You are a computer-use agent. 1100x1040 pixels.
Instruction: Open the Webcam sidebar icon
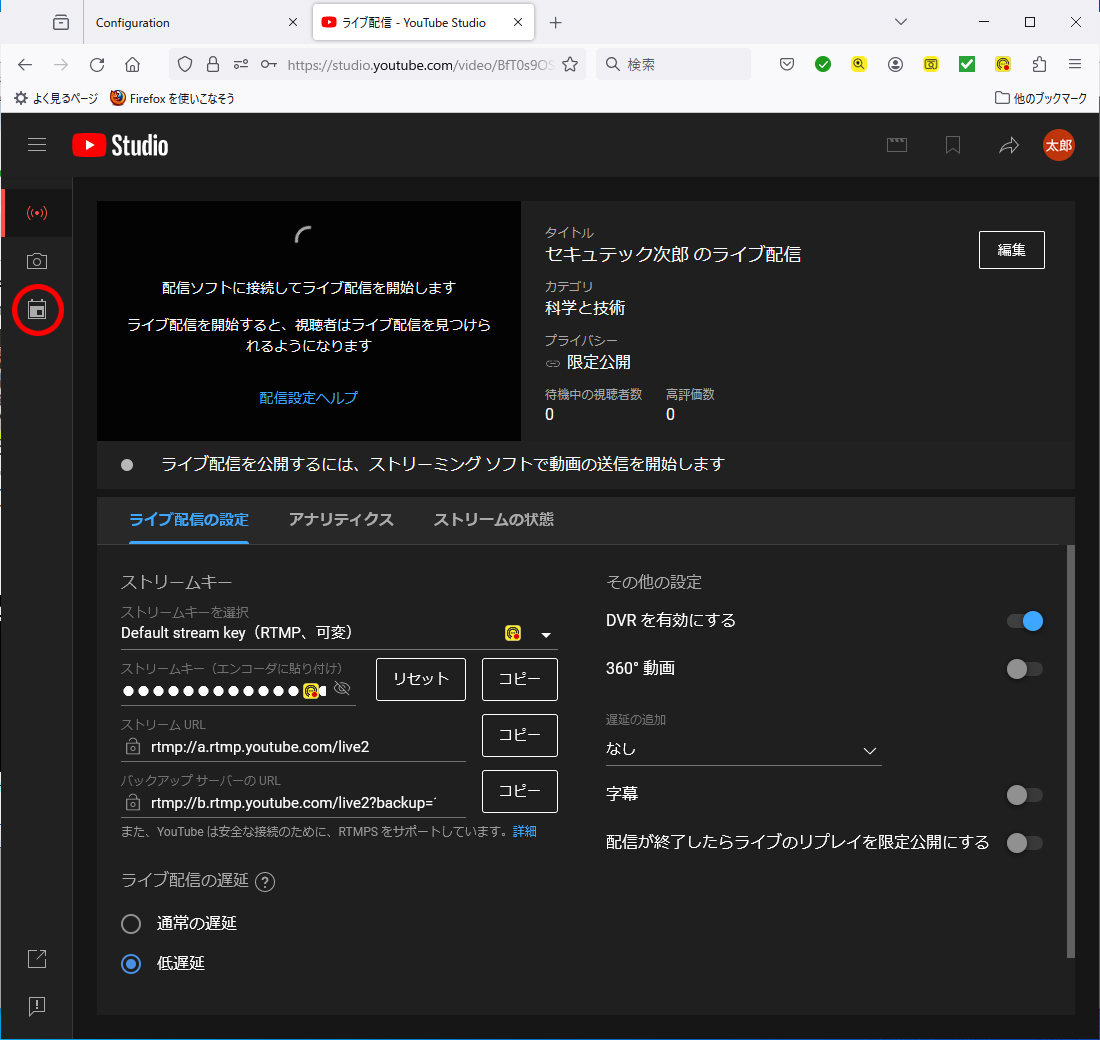click(x=36, y=261)
